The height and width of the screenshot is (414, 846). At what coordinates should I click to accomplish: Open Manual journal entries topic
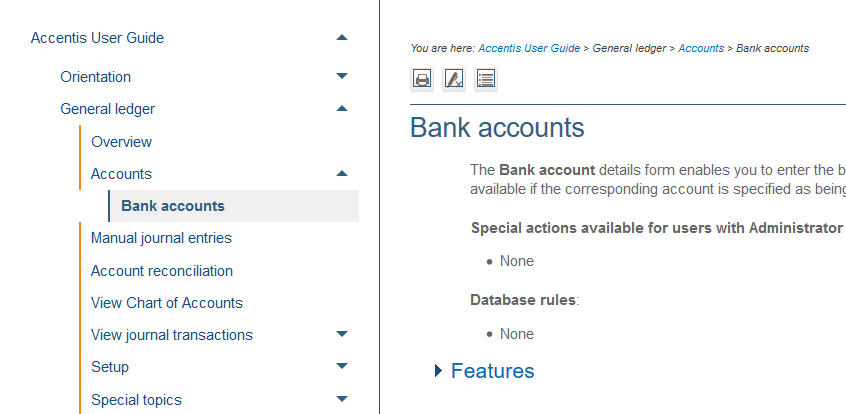tap(161, 238)
